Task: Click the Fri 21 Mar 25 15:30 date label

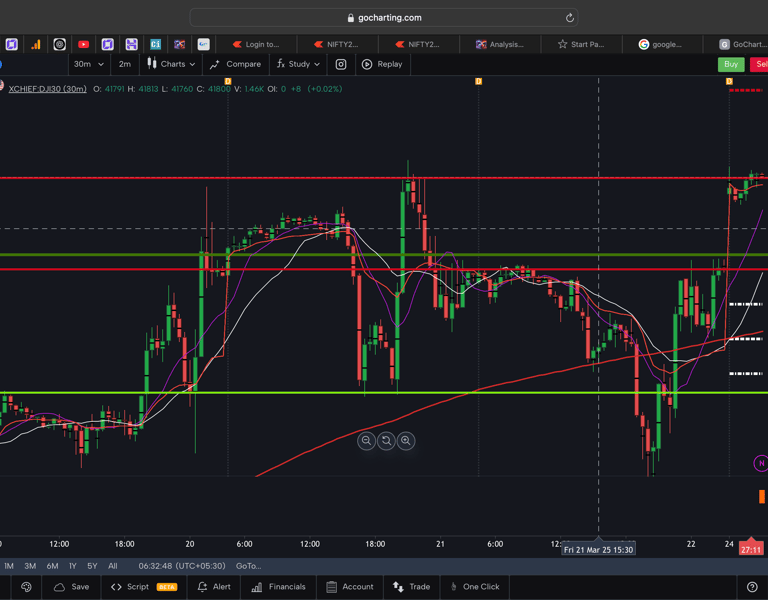Action: [x=599, y=550]
